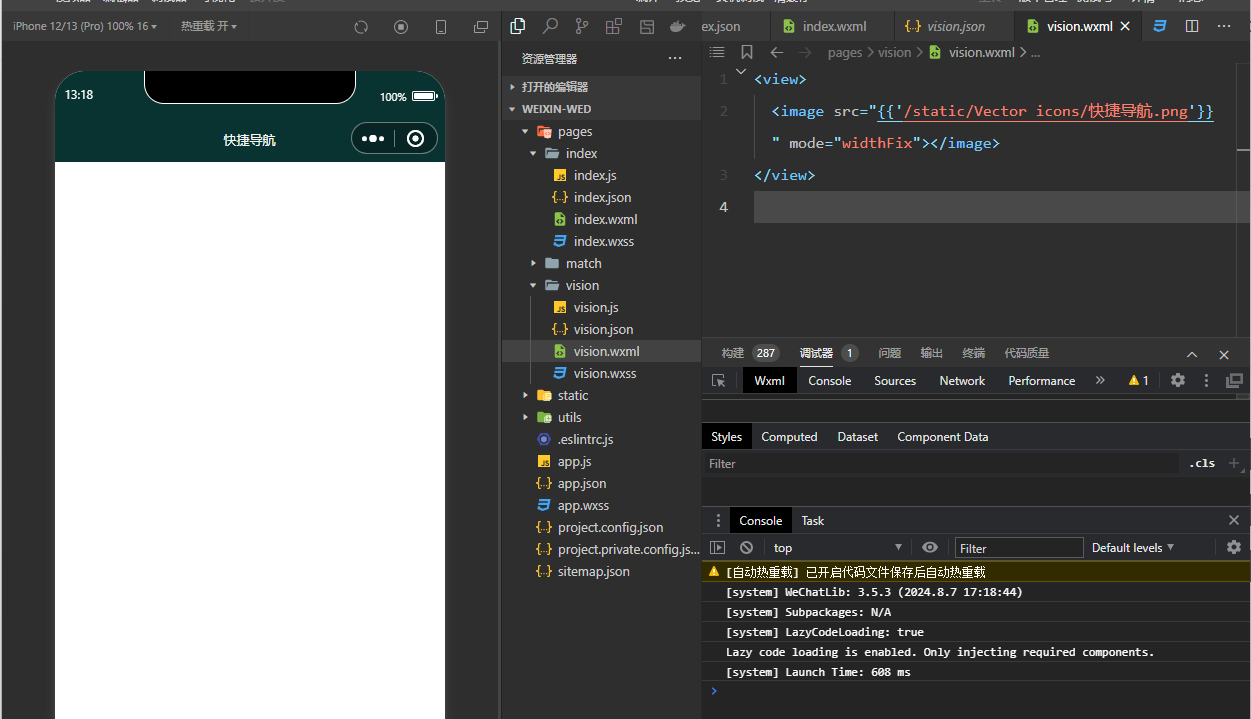The width and height of the screenshot is (1251, 719).
Task: Open the iPhone 12/13 (Pro) device dropdown
Action: (x=85, y=26)
